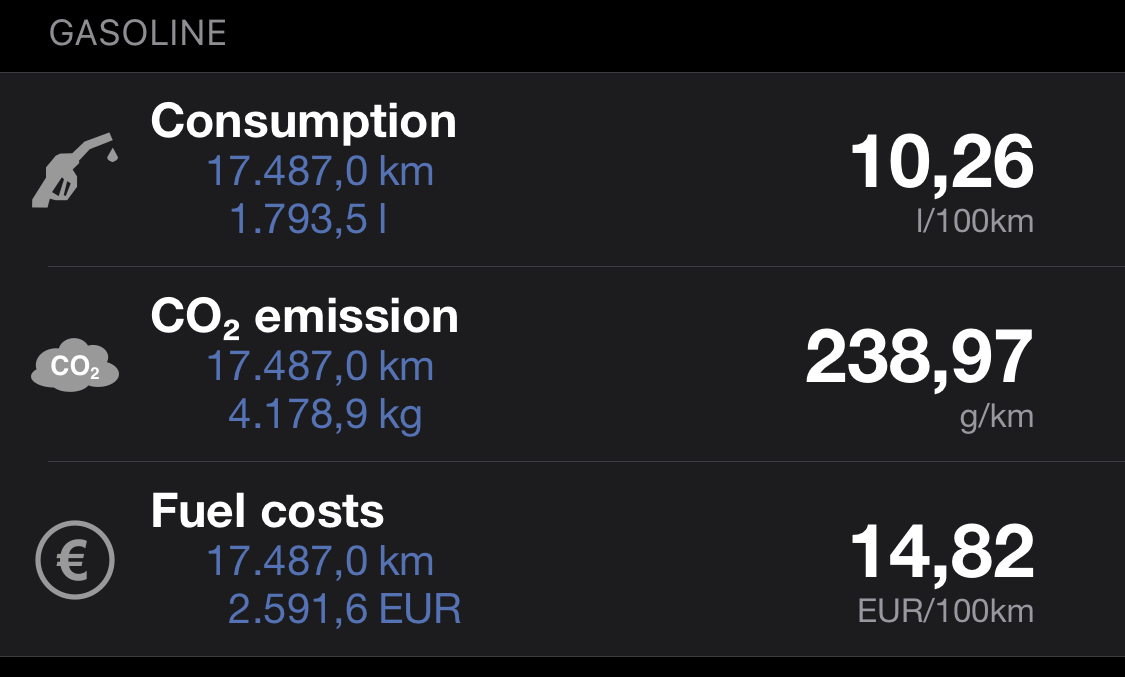Click distance 17.487,0 km under Consumption
Viewport: 1125px width, 677px height.
[x=320, y=171]
